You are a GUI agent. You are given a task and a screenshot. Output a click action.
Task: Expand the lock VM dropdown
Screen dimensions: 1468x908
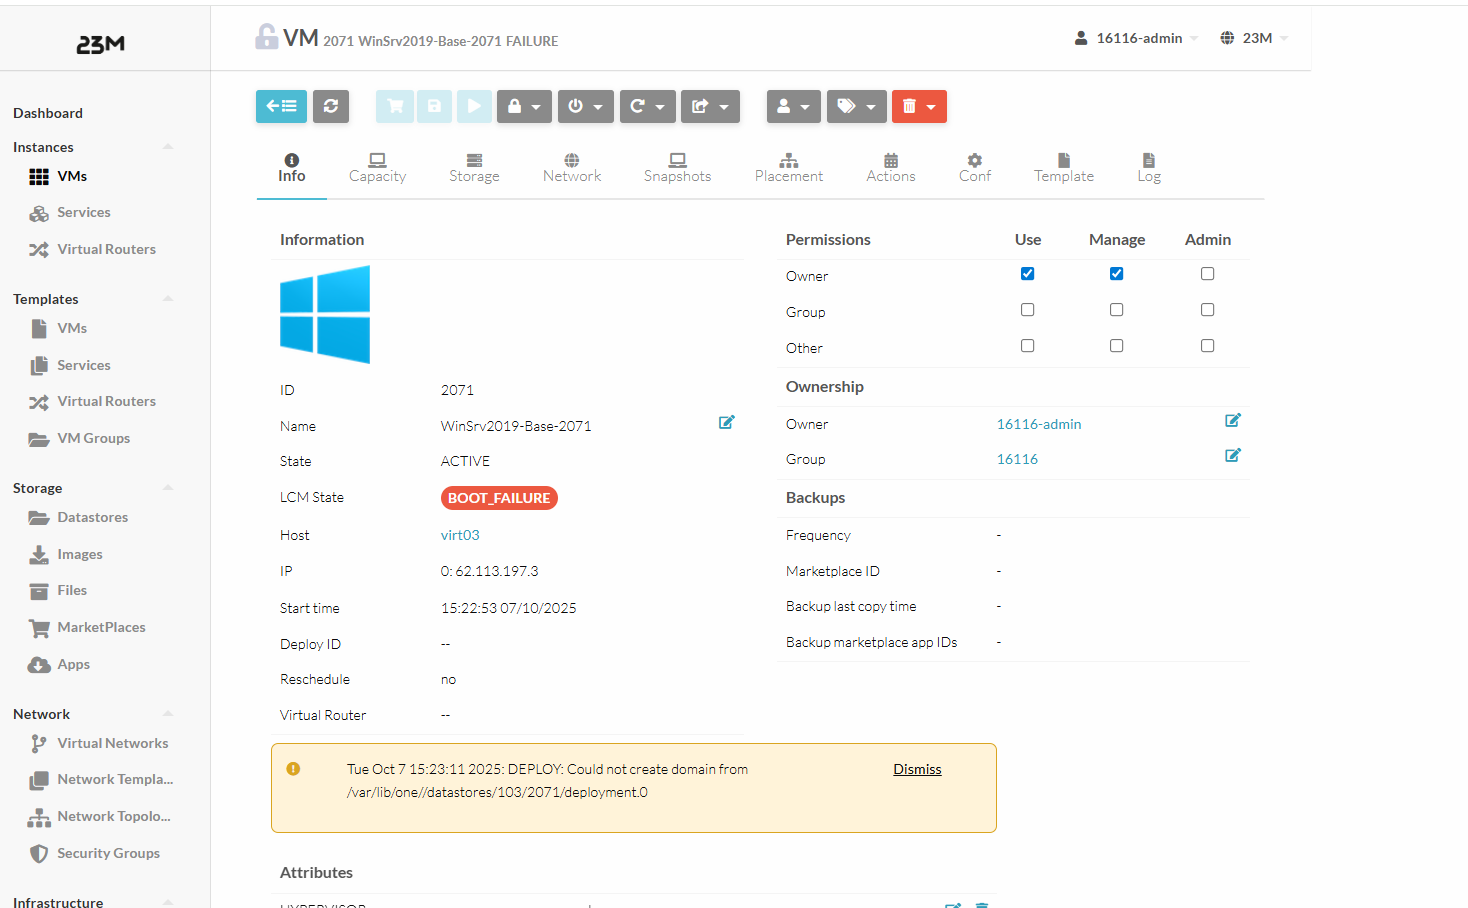tap(524, 106)
